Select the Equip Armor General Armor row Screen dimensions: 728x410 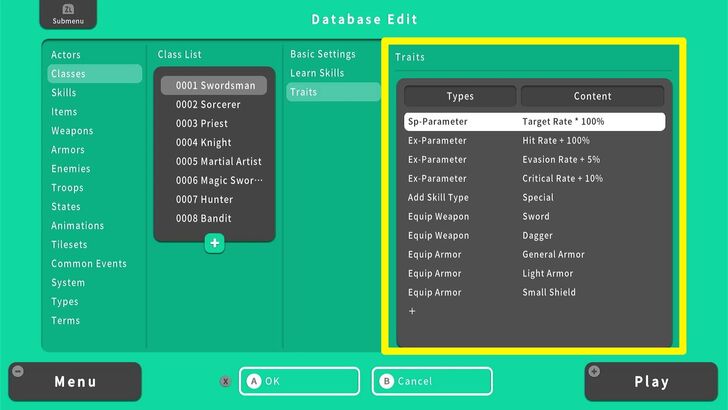534,255
